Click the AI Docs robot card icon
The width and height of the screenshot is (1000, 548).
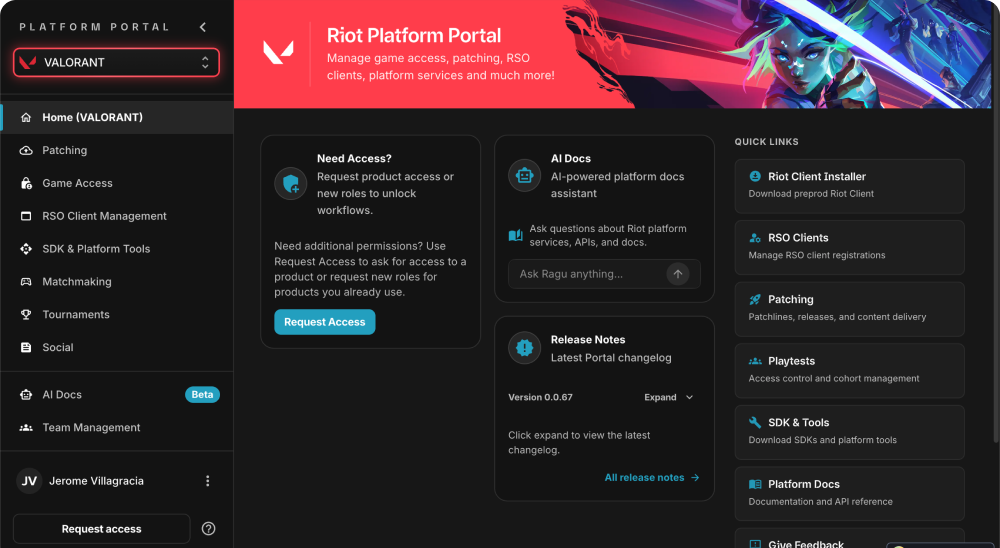tap(524, 175)
